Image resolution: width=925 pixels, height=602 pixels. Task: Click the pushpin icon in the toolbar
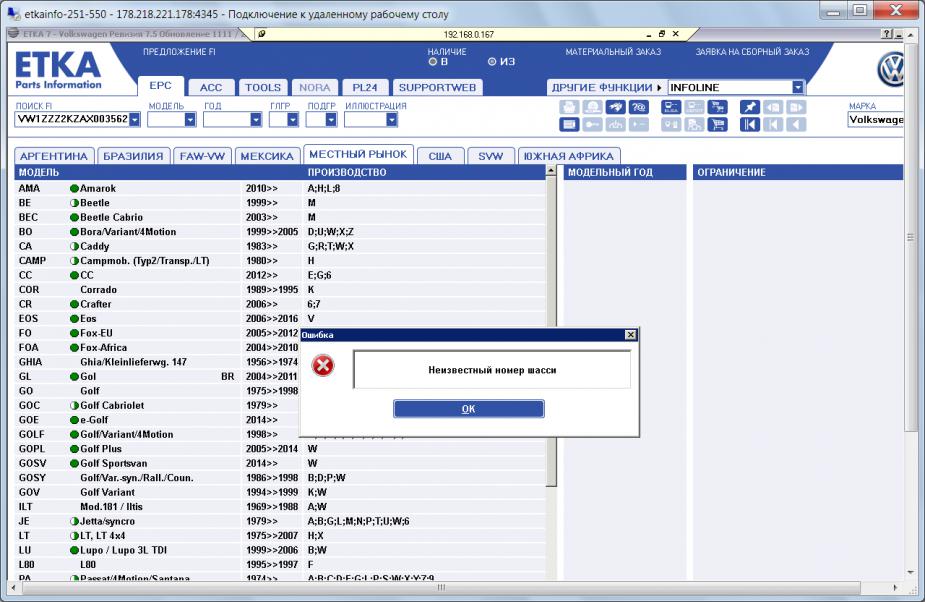750,107
